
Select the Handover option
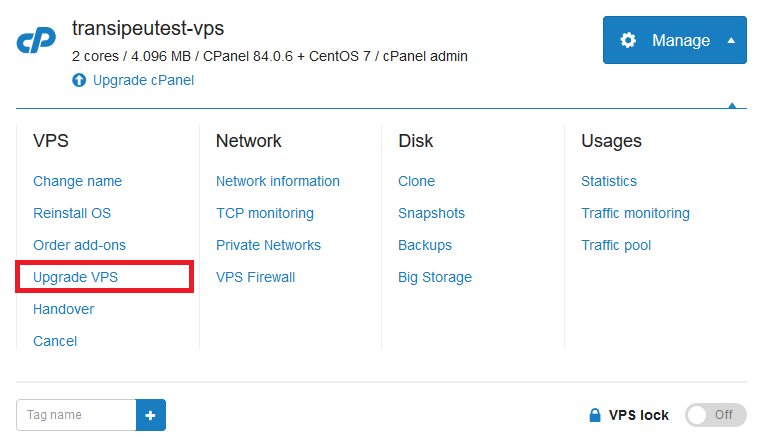64,309
